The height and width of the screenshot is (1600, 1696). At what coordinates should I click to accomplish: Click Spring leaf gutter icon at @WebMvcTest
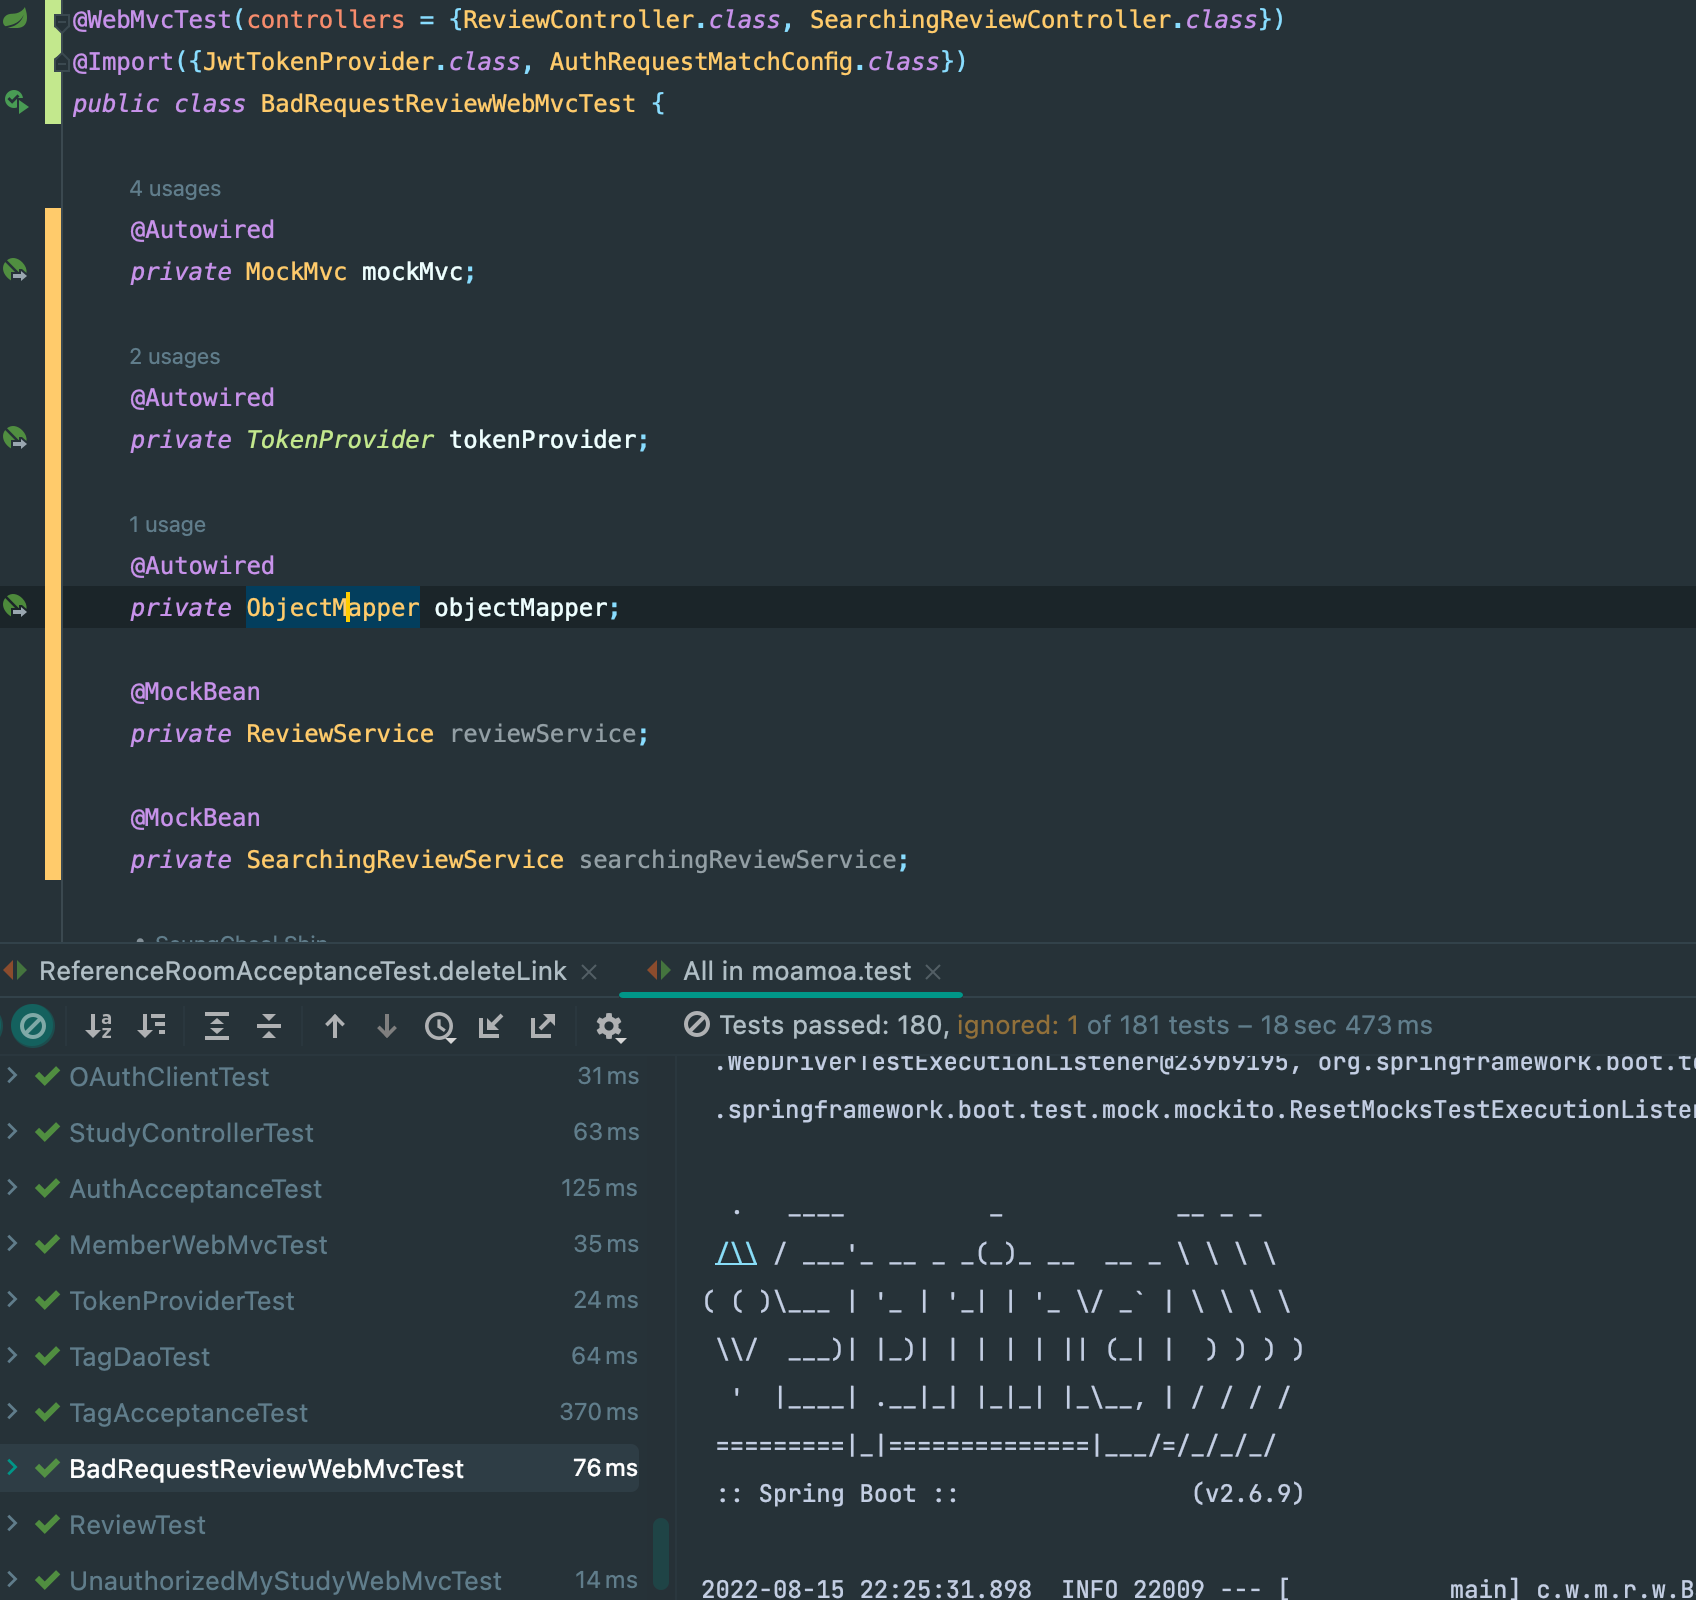(15, 17)
